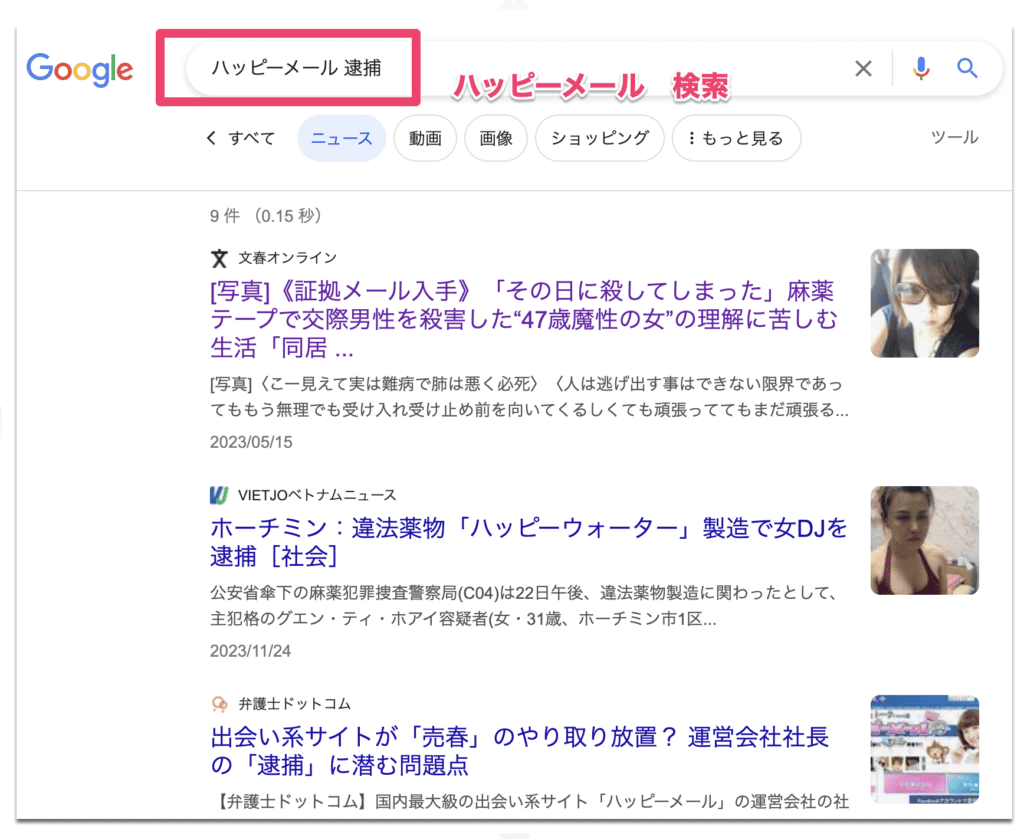This screenshot has height=839, width=1024.
Task: Click the 9 件 (0.15 秒) result count
Action: coord(266,215)
